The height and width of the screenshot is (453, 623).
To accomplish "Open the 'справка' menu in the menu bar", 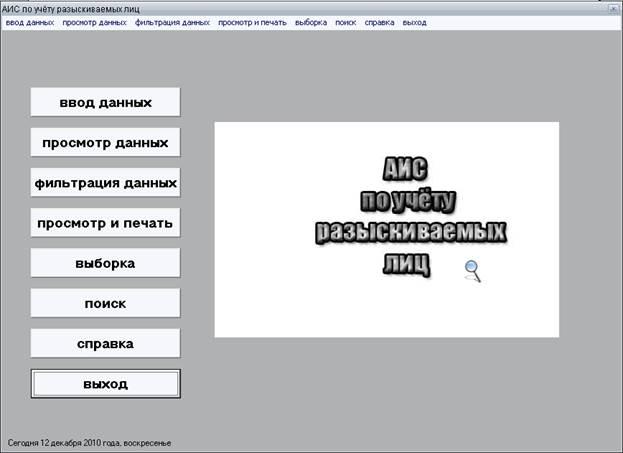I will coord(379,22).
